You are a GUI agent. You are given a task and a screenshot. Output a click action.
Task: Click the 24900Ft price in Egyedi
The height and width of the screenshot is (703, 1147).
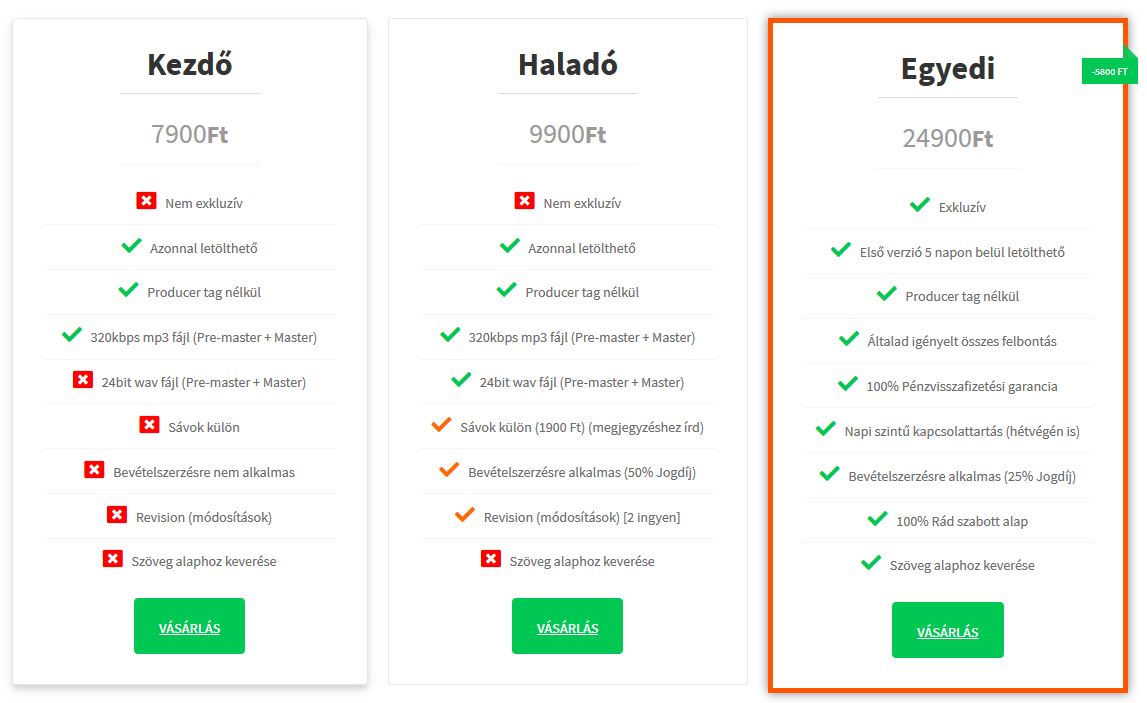tap(947, 138)
